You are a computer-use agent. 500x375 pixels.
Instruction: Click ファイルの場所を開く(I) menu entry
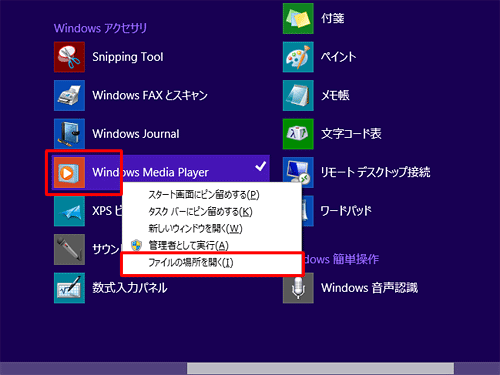(212, 263)
